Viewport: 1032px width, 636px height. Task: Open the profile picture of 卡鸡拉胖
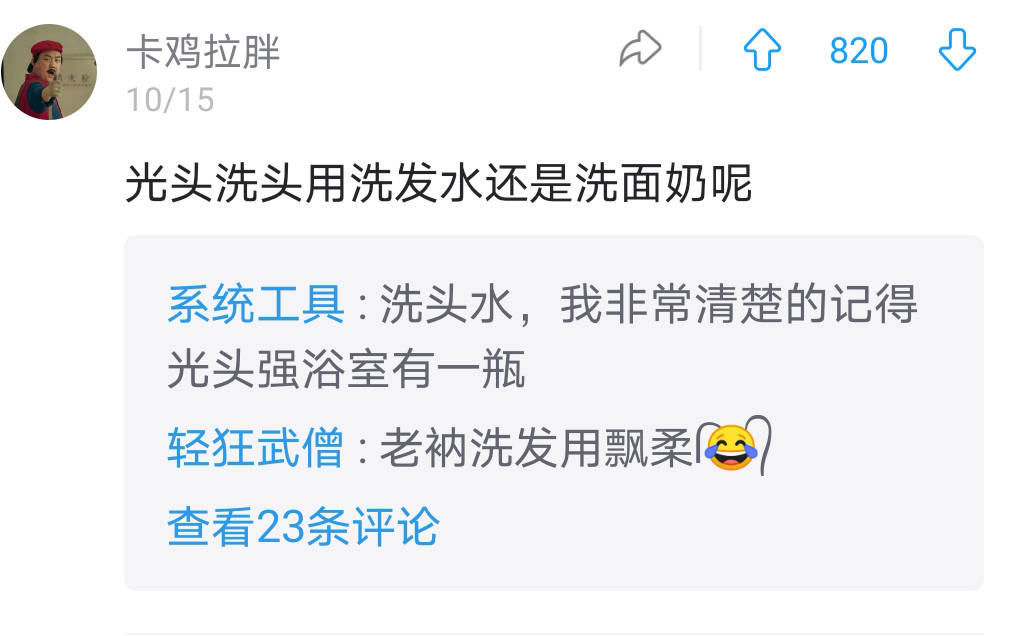tap(49, 72)
